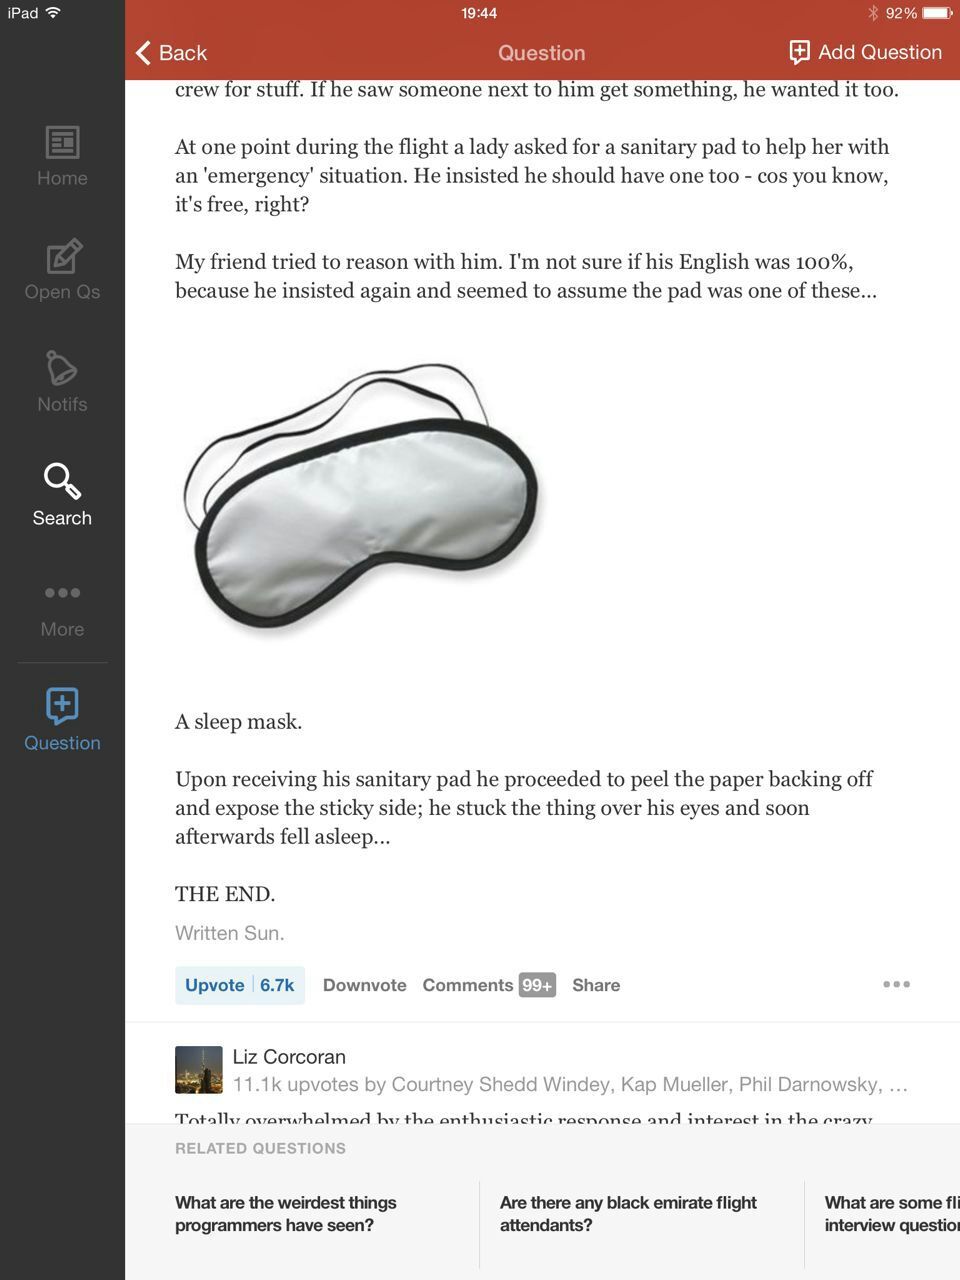This screenshot has height=1280, width=960.
Task: Downvote this answer
Action: click(x=365, y=985)
